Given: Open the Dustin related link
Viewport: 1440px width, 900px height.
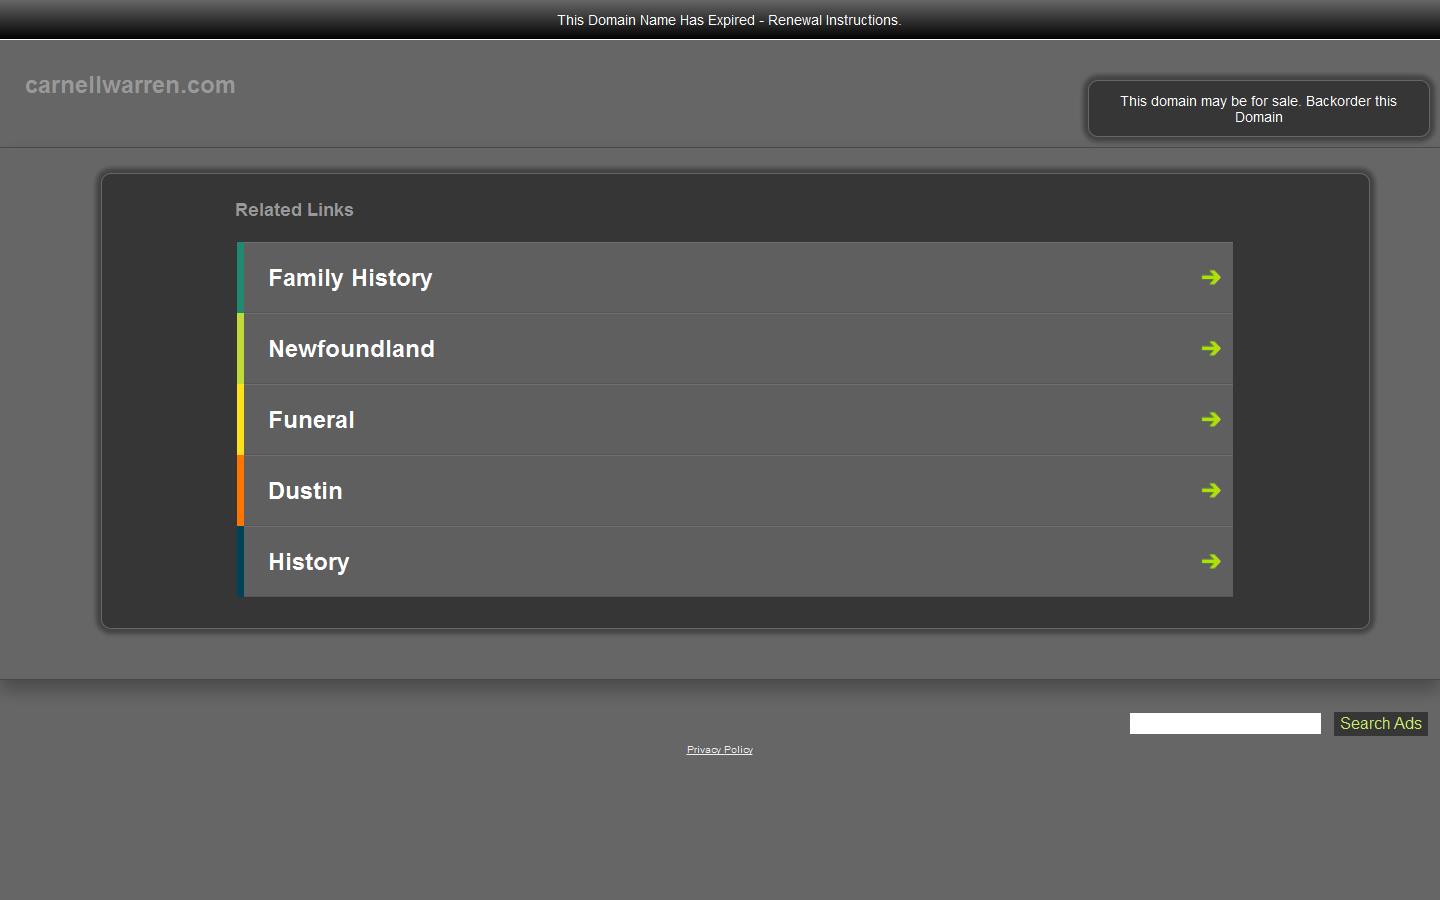Looking at the screenshot, I should 305,491.
